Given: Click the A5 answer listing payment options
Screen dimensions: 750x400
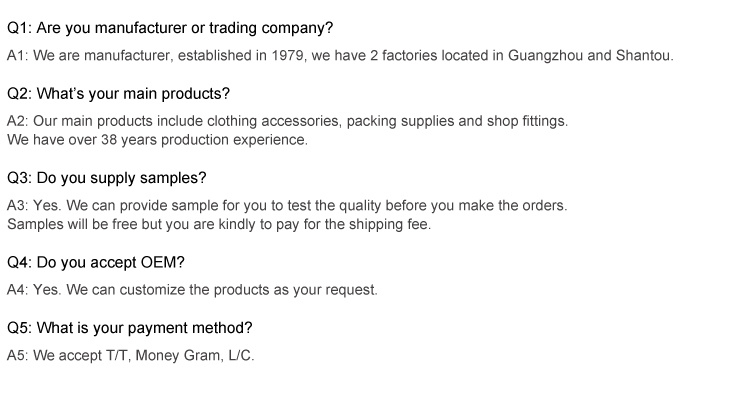Looking at the screenshot, I should coord(131,356).
